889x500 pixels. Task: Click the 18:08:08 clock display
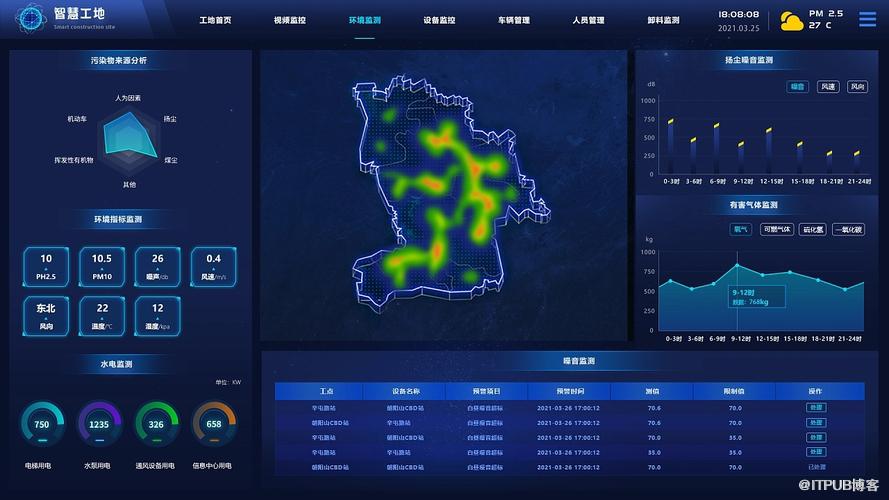tap(738, 14)
